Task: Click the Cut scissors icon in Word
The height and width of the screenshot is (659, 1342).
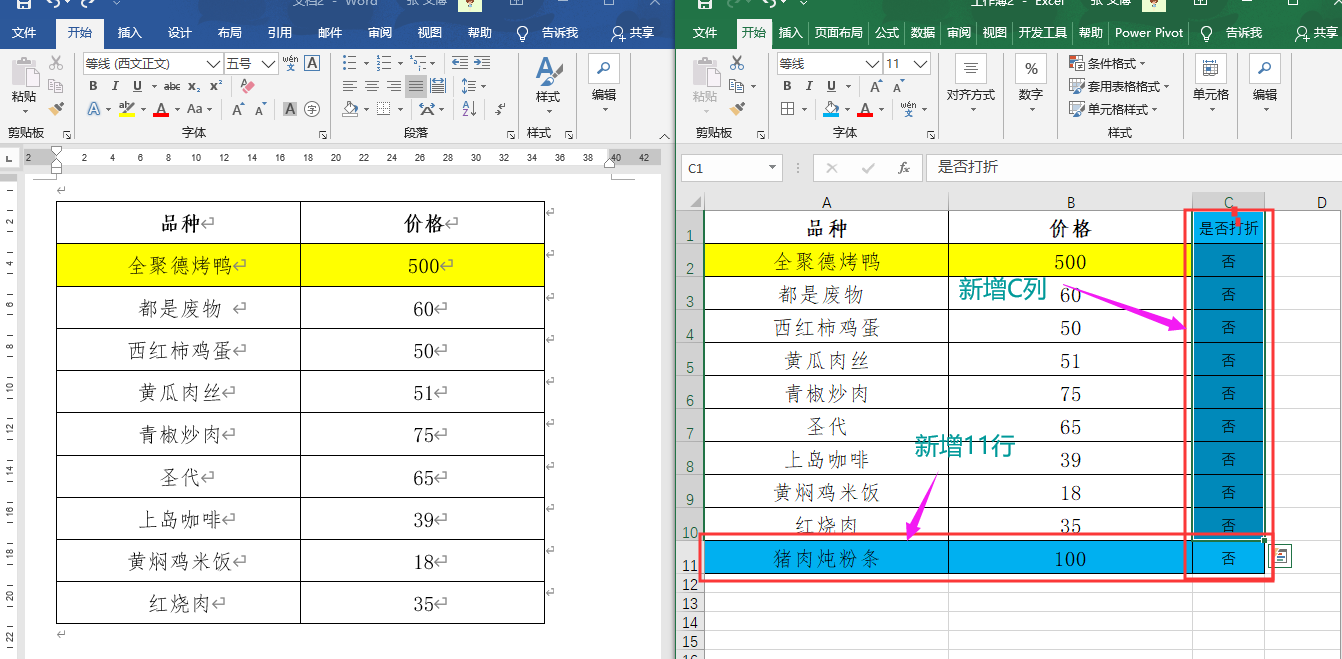Action: 56,63
